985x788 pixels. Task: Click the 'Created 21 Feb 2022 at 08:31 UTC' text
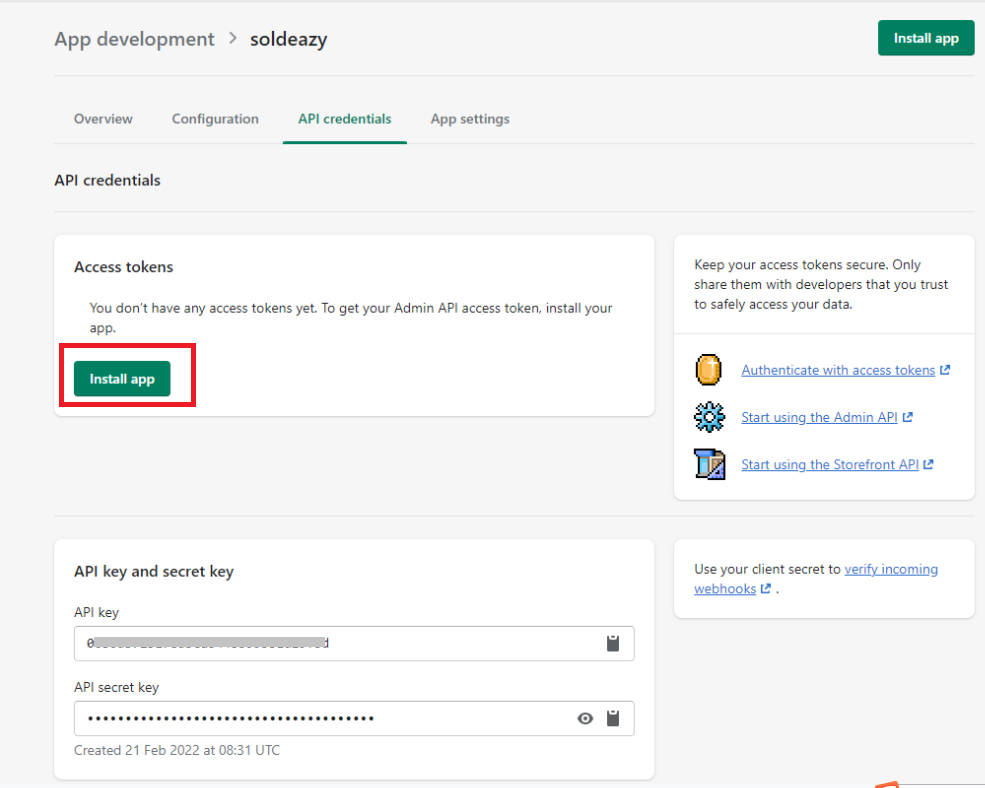[177, 750]
